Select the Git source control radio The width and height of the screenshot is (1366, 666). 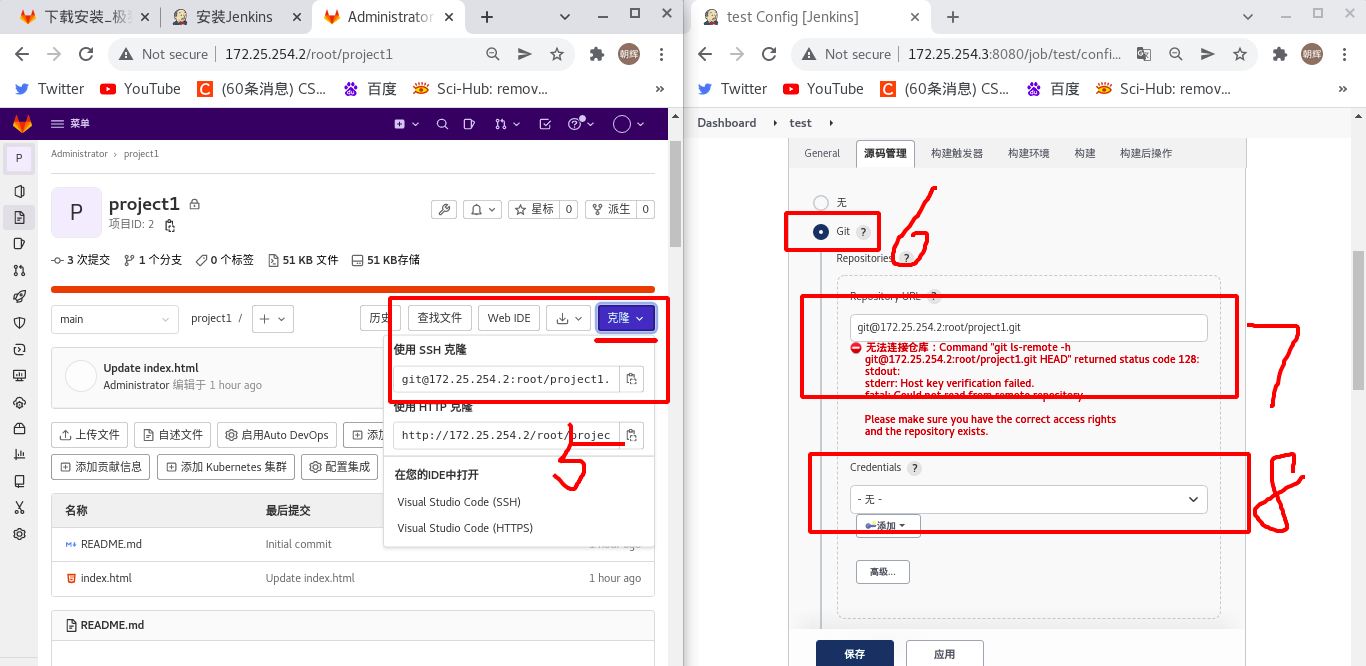821,231
